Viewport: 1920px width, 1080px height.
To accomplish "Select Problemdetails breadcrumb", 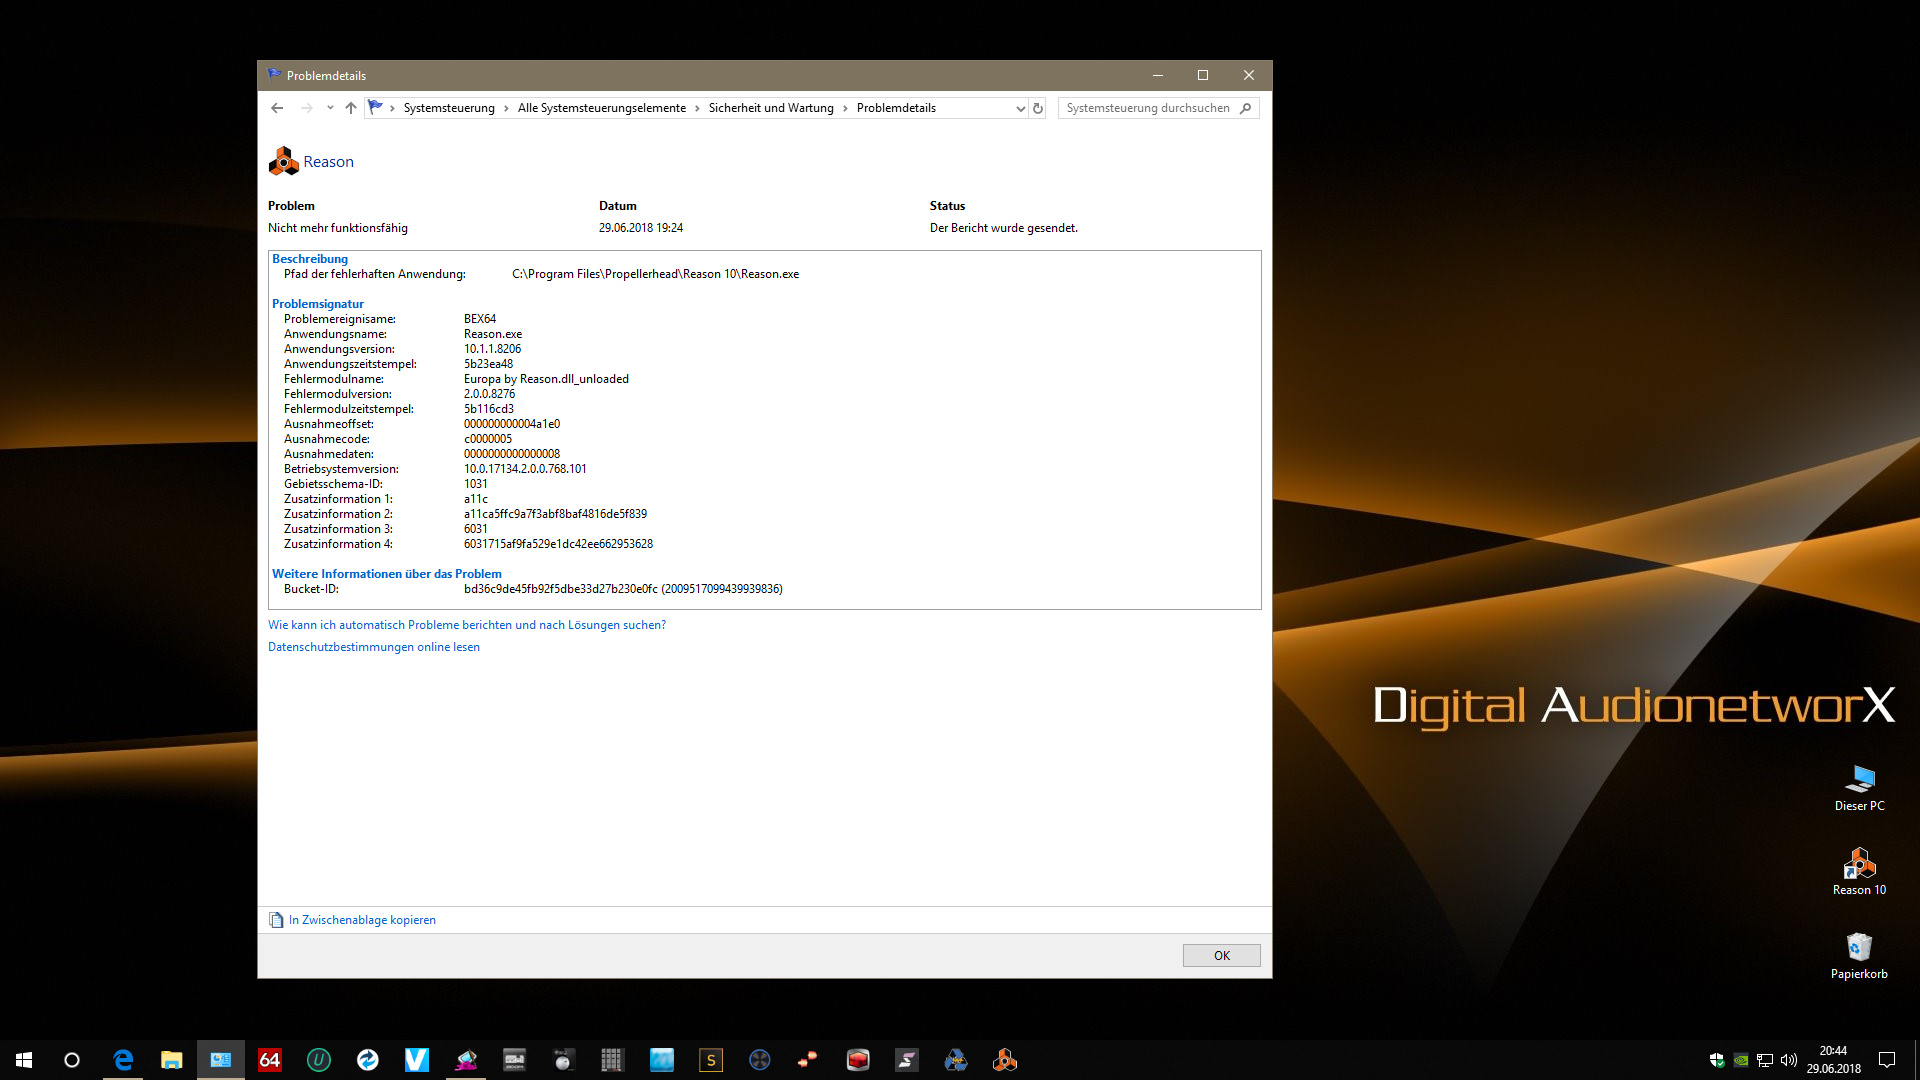I will [896, 108].
